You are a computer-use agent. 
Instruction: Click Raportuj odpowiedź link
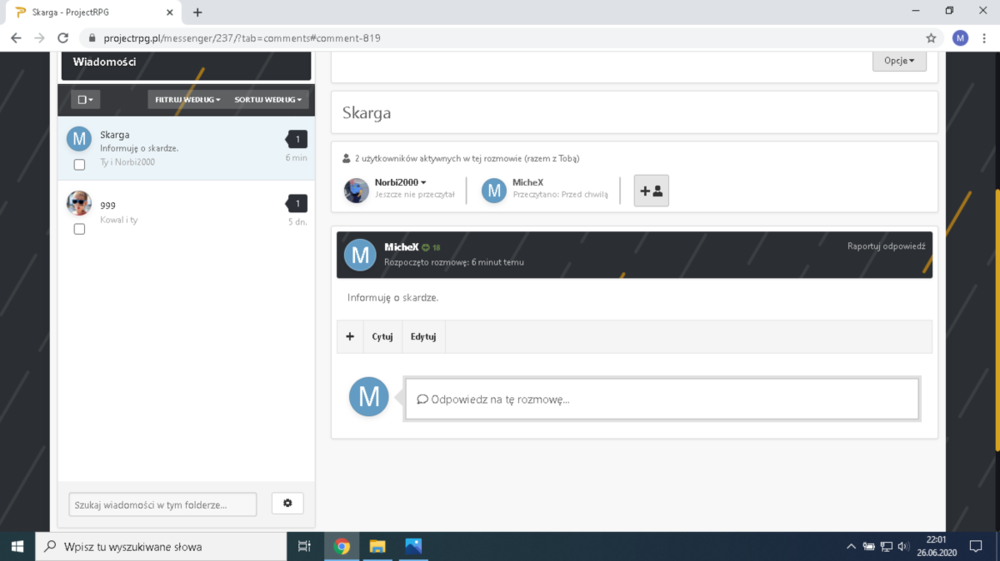tap(886, 246)
